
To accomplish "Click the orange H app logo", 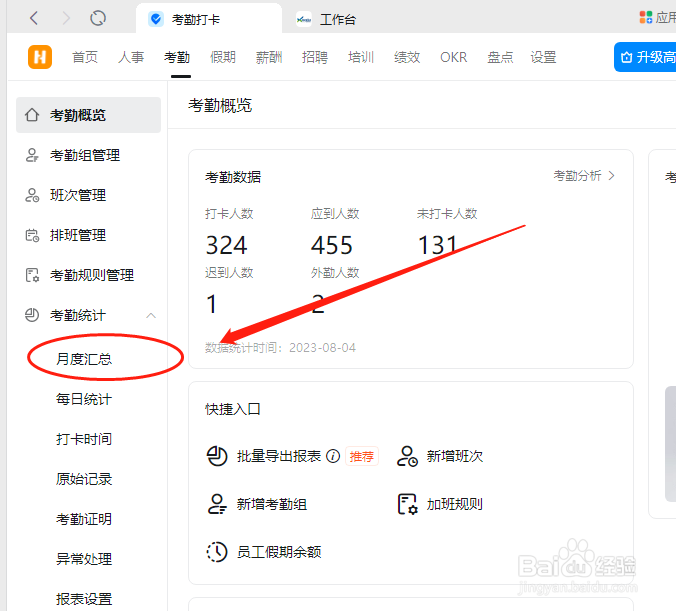I will [x=40, y=57].
